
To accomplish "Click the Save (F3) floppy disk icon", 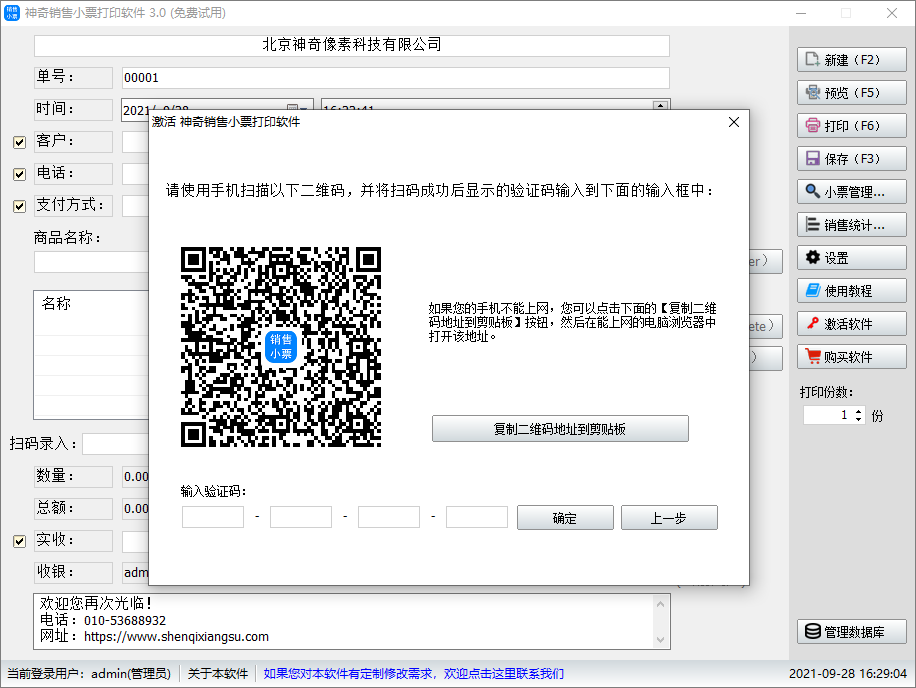I will [813, 158].
